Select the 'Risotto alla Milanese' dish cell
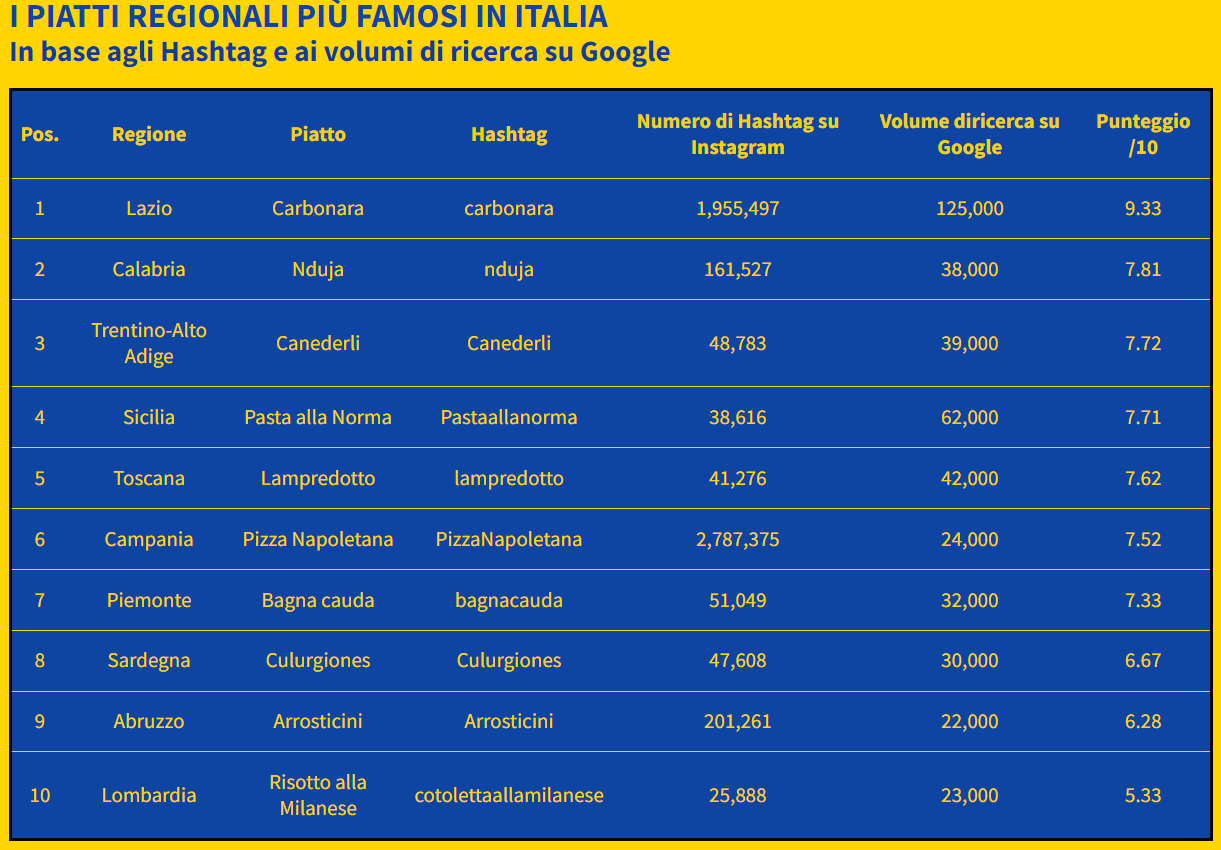This screenshot has width=1221, height=850. click(318, 795)
